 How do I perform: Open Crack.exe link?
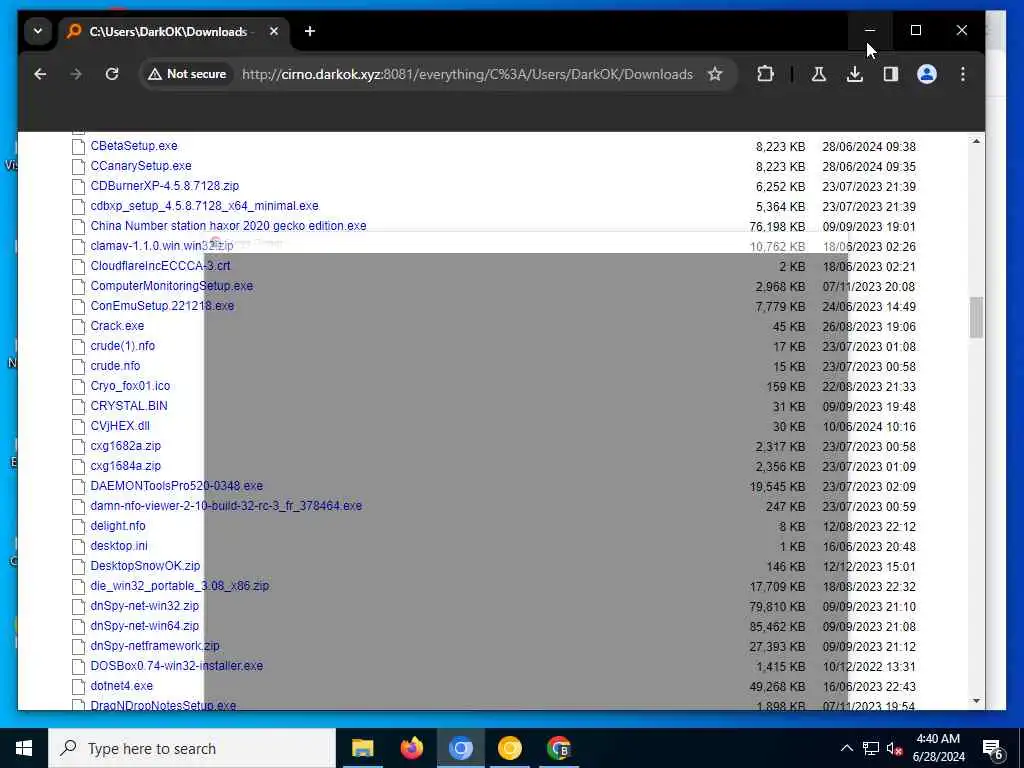click(x=118, y=326)
